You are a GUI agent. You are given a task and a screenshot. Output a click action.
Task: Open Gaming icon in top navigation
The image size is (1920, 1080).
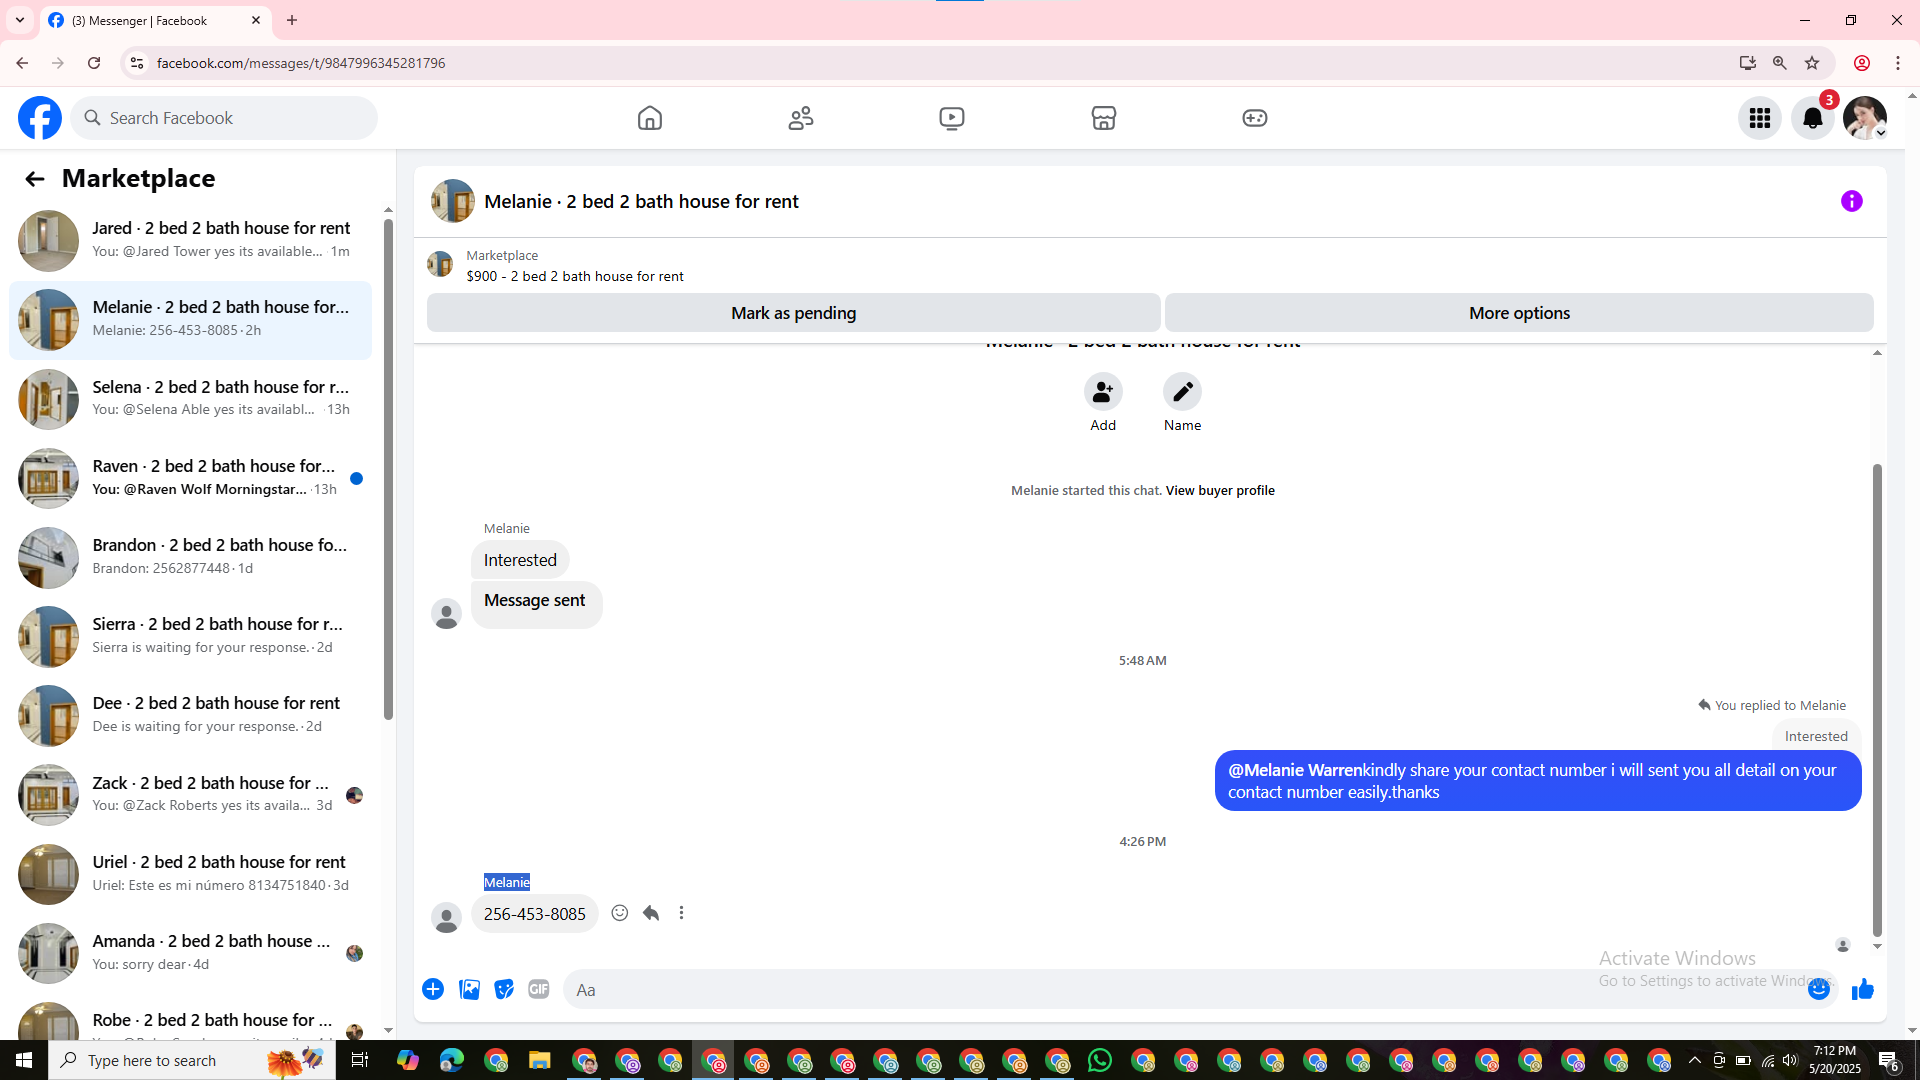coord(1254,118)
